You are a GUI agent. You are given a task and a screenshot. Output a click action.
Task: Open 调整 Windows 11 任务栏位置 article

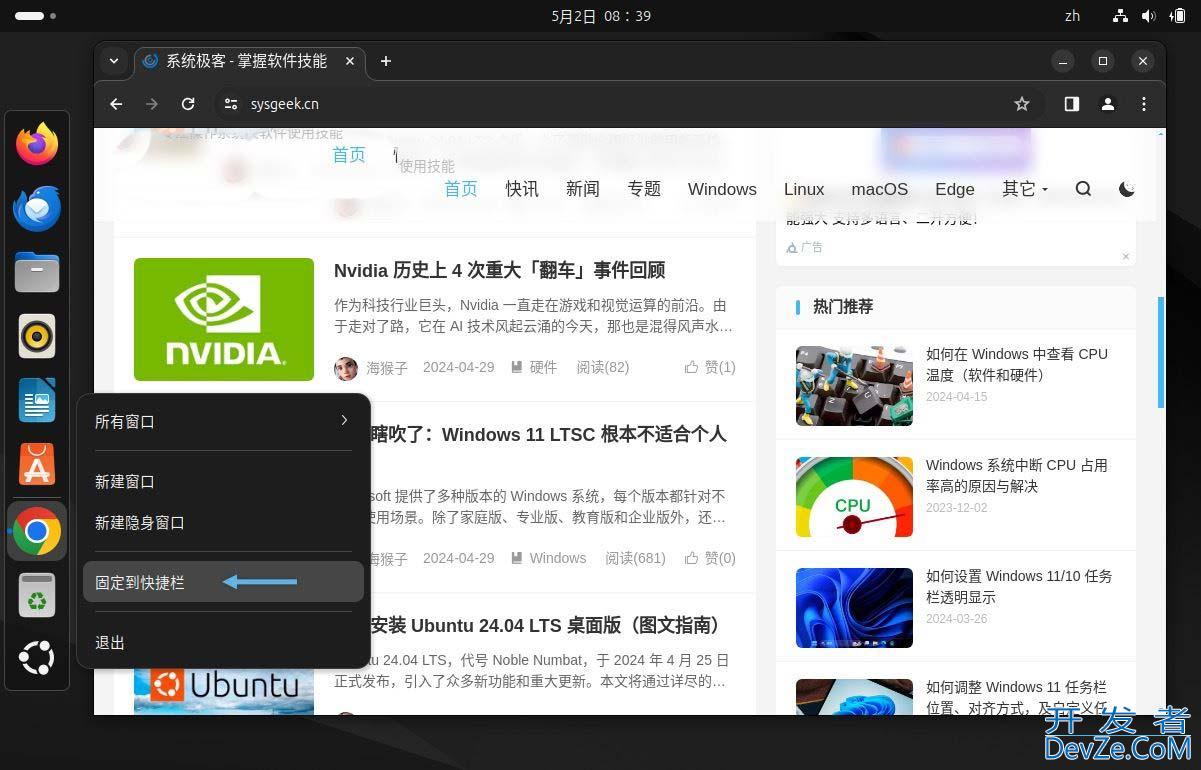point(1018,697)
